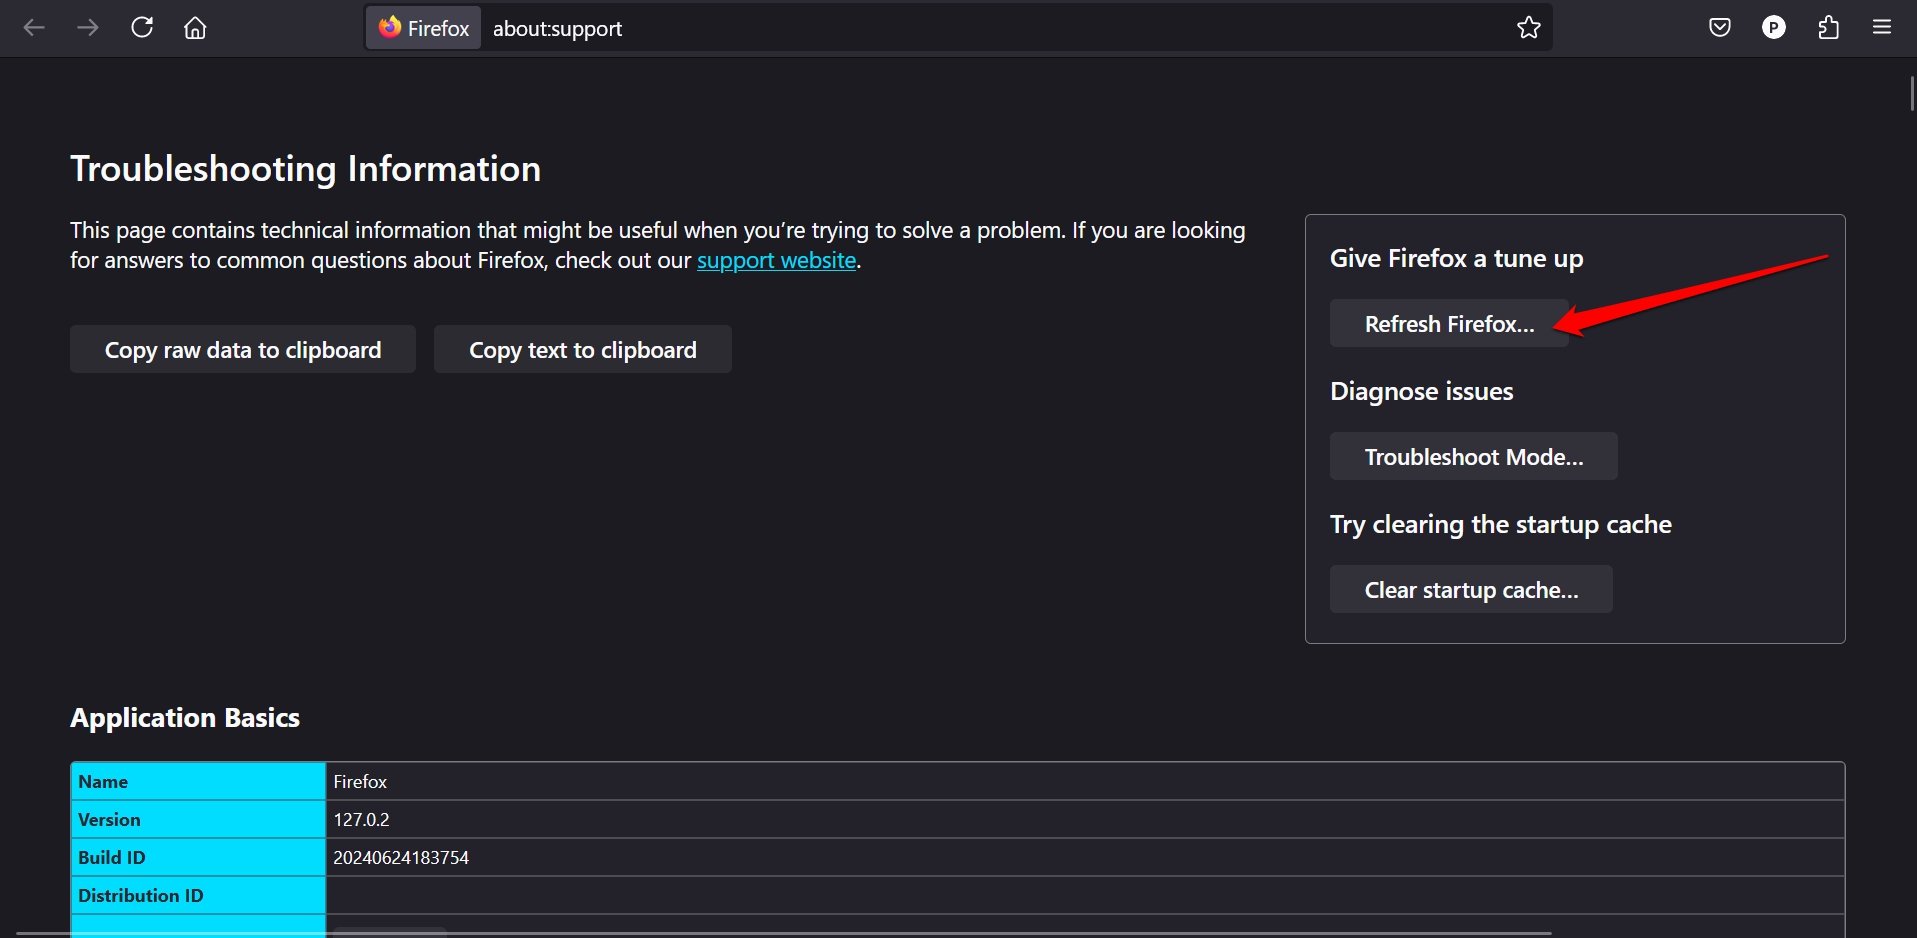The image size is (1917, 938).
Task: Launch Troubleshoot Mode
Action: [x=1473, y=457]
